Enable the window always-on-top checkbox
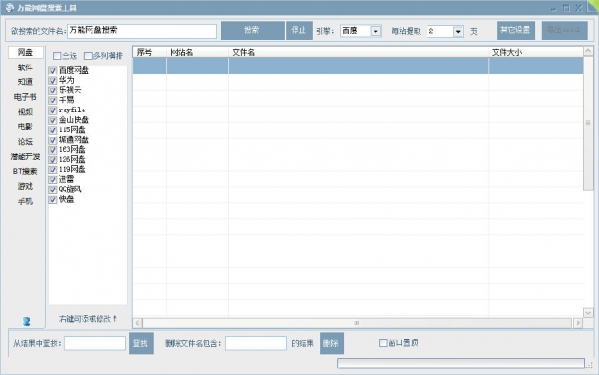Viewport: 599px width, 375px height. pos(383,343)
